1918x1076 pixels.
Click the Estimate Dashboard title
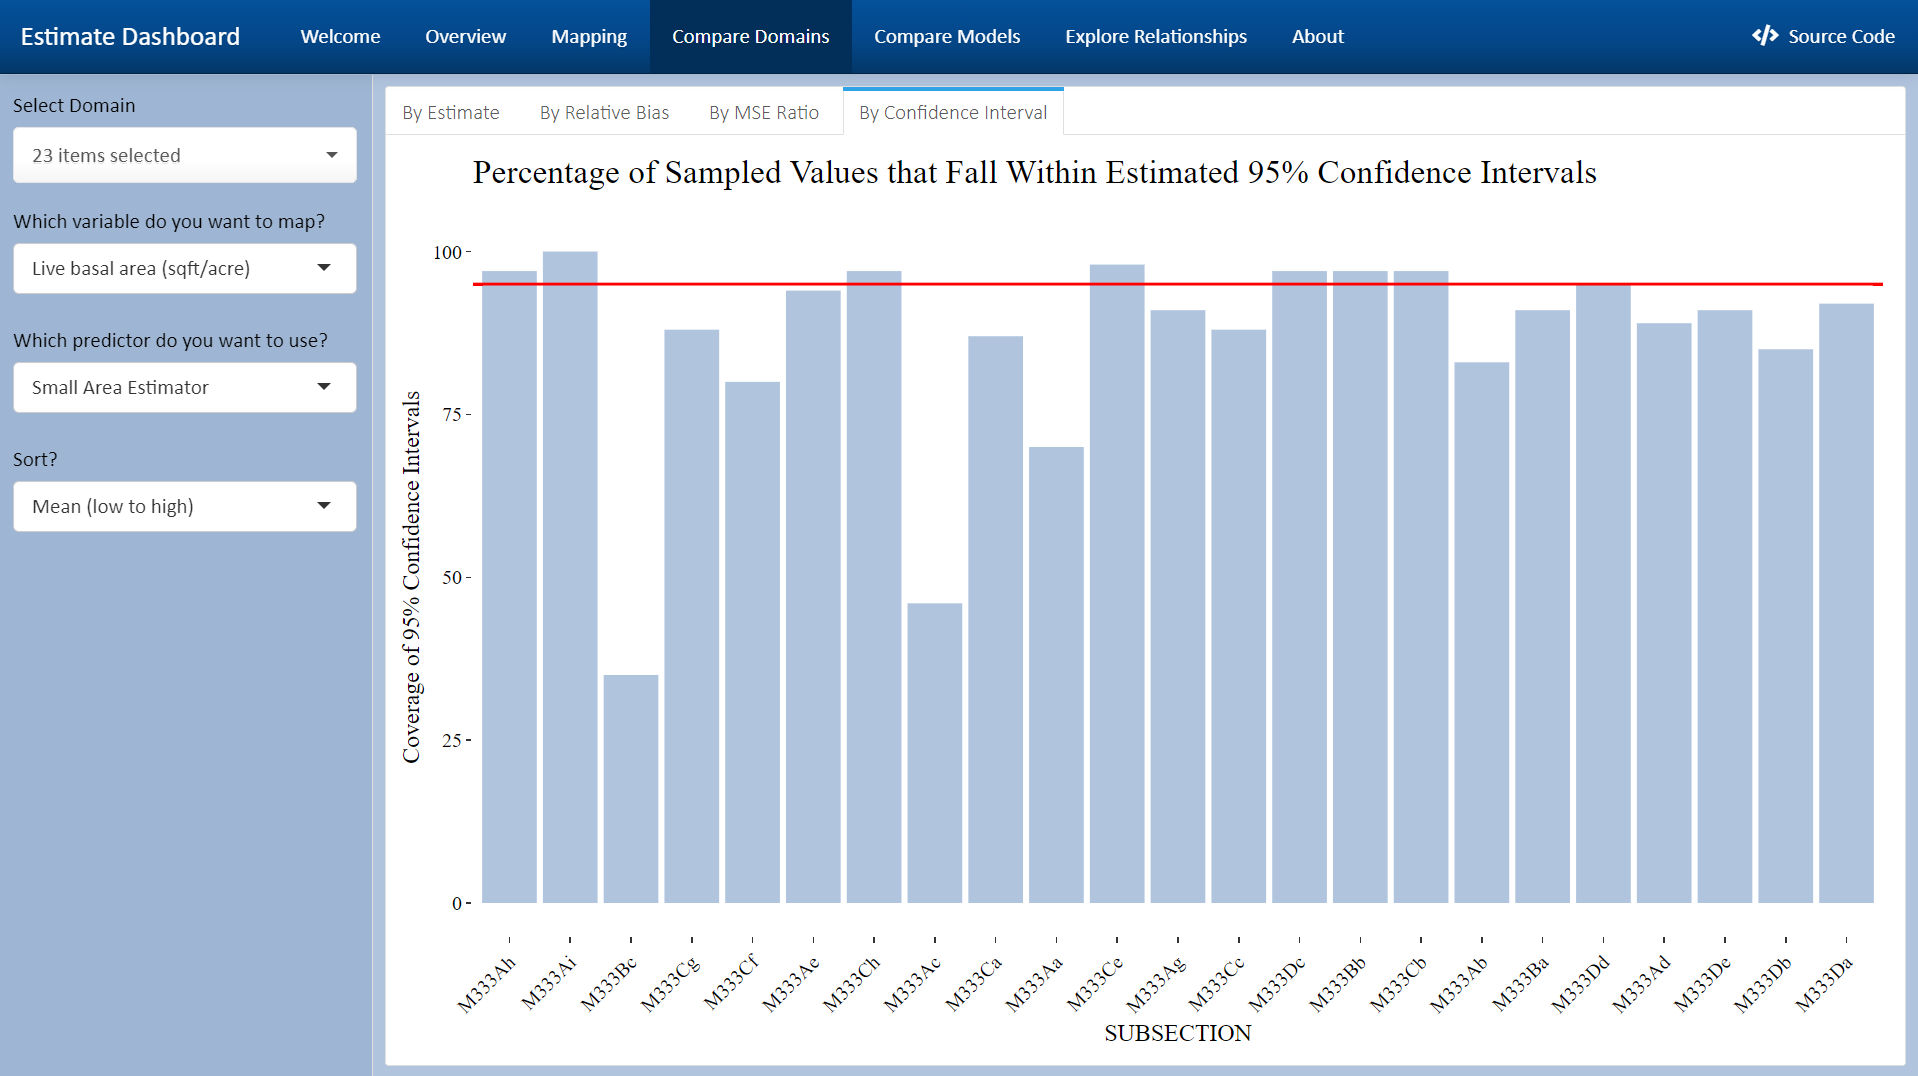tap(130, 36)
